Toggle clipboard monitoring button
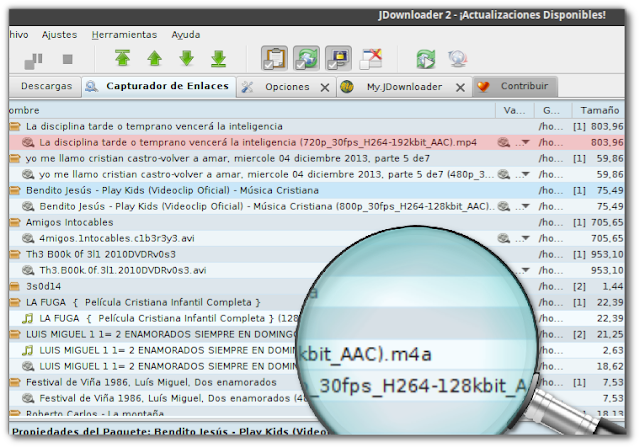 (x=274, y=58)
